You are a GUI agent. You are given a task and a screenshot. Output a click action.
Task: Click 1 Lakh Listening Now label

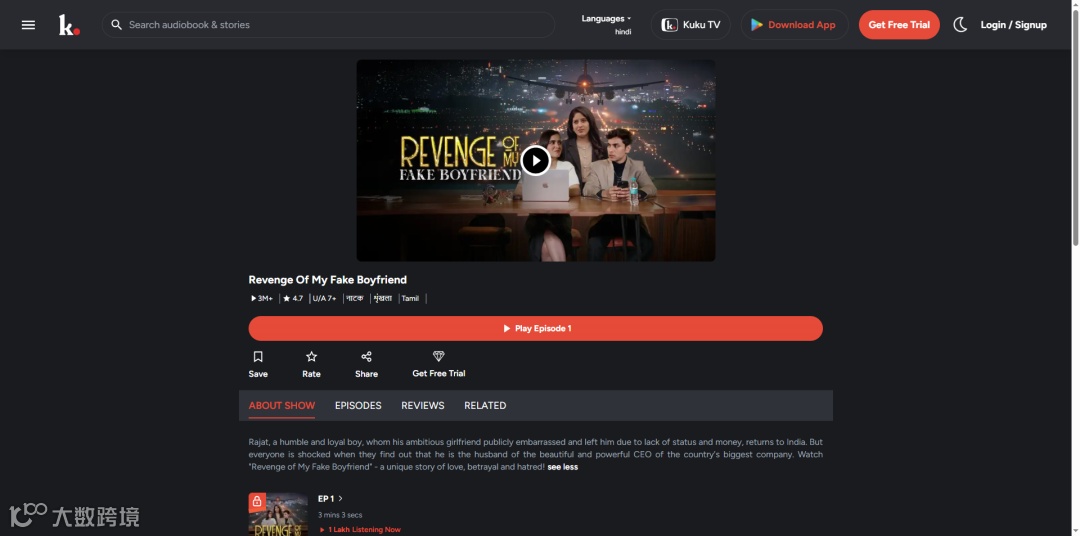[360, 530]
